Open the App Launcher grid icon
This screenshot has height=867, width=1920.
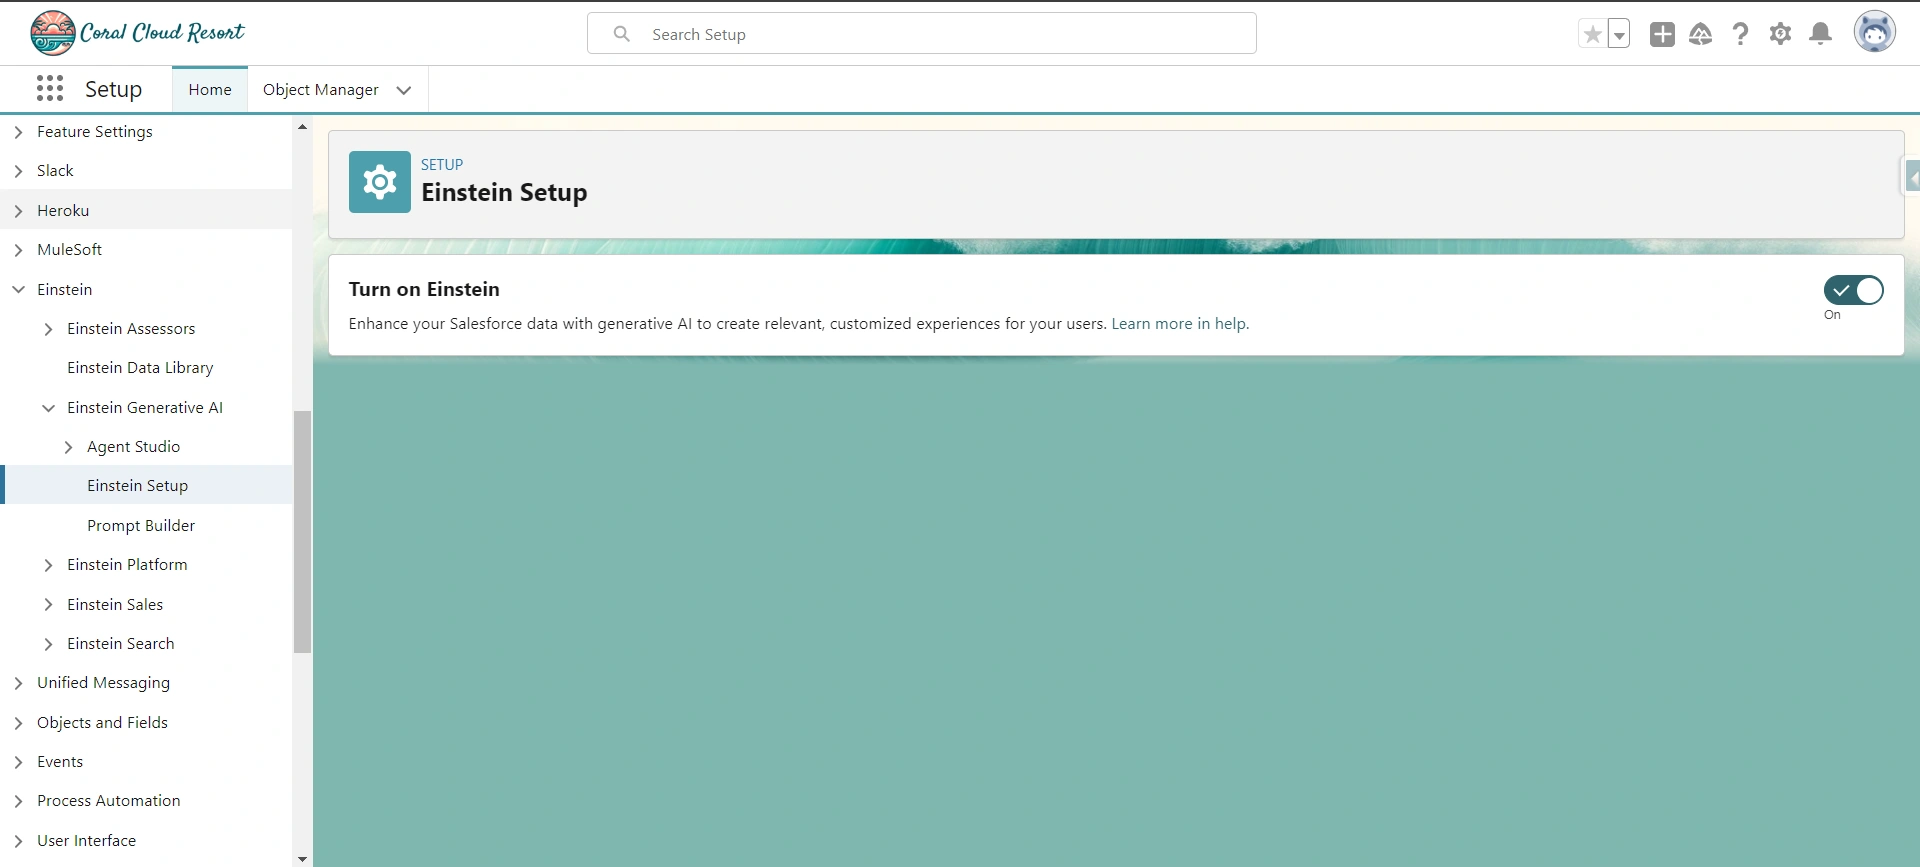pyautogui.click(x=50, y=89)
